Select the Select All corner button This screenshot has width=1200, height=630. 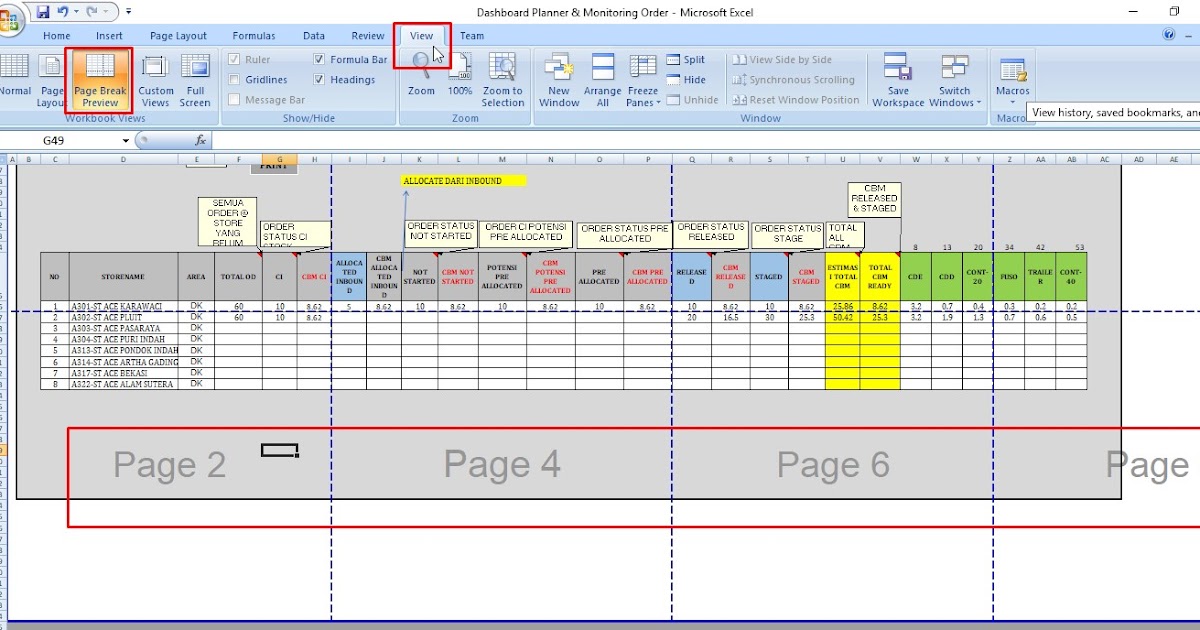[4, 159]
